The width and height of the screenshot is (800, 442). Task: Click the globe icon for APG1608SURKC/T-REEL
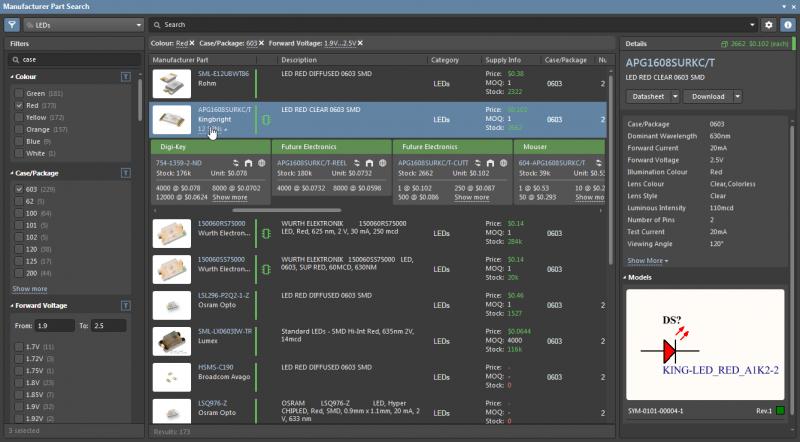tap(383, 163)
